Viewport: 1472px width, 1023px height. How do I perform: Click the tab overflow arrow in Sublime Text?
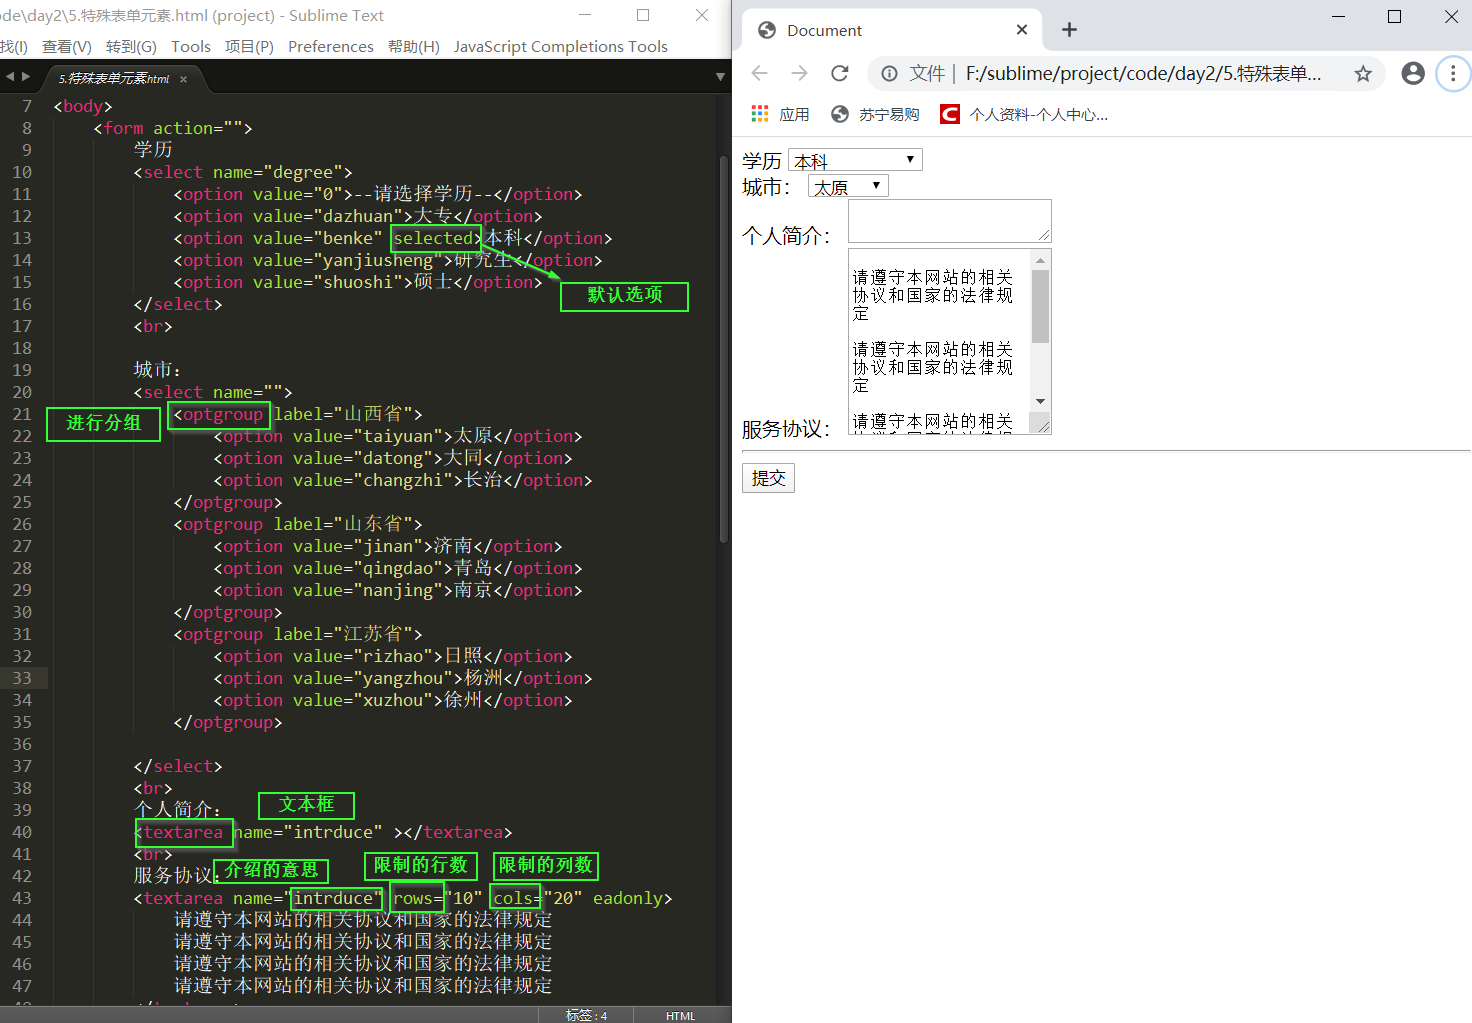tap(719, 75)
